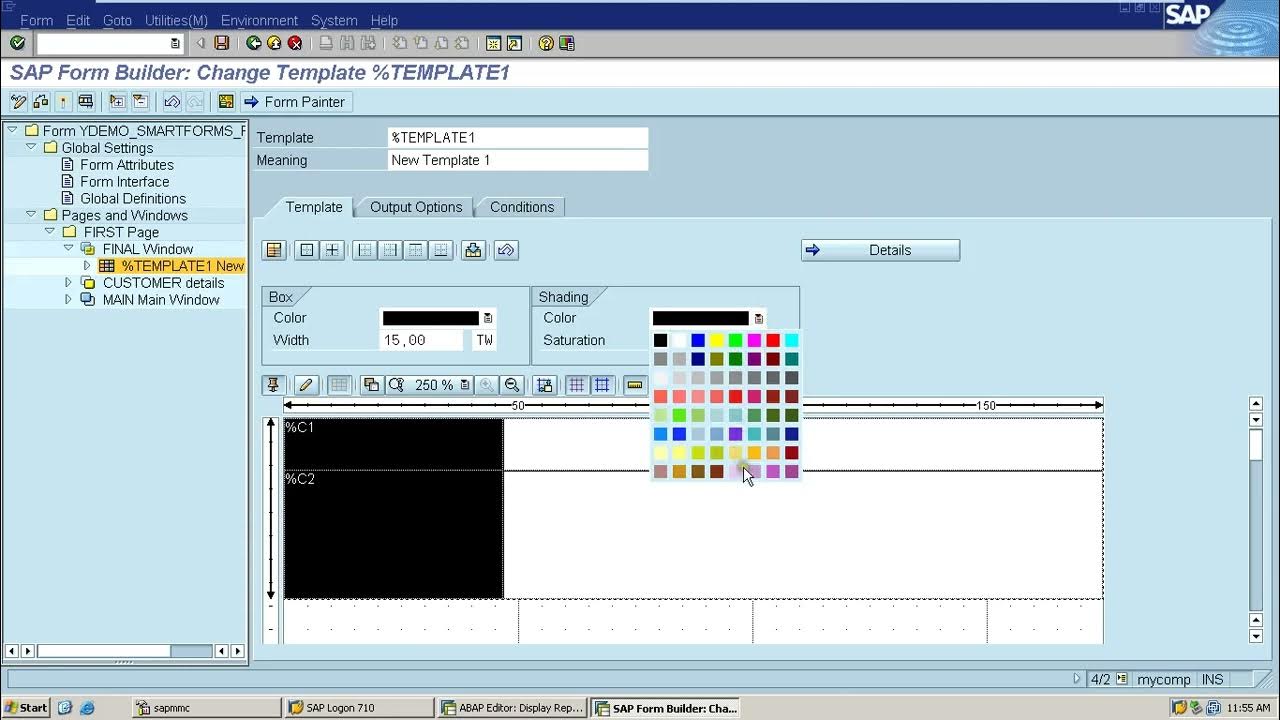
Task: Click the Field List on/off icon
Action: (x=226, y=101)
